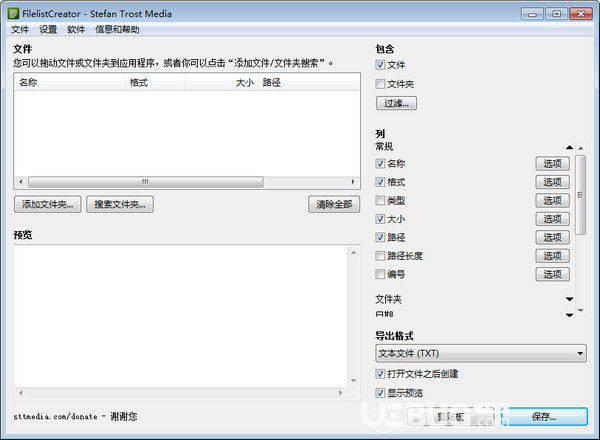Click the file list horizontal scrollbar thumb

tap(146, 182)
